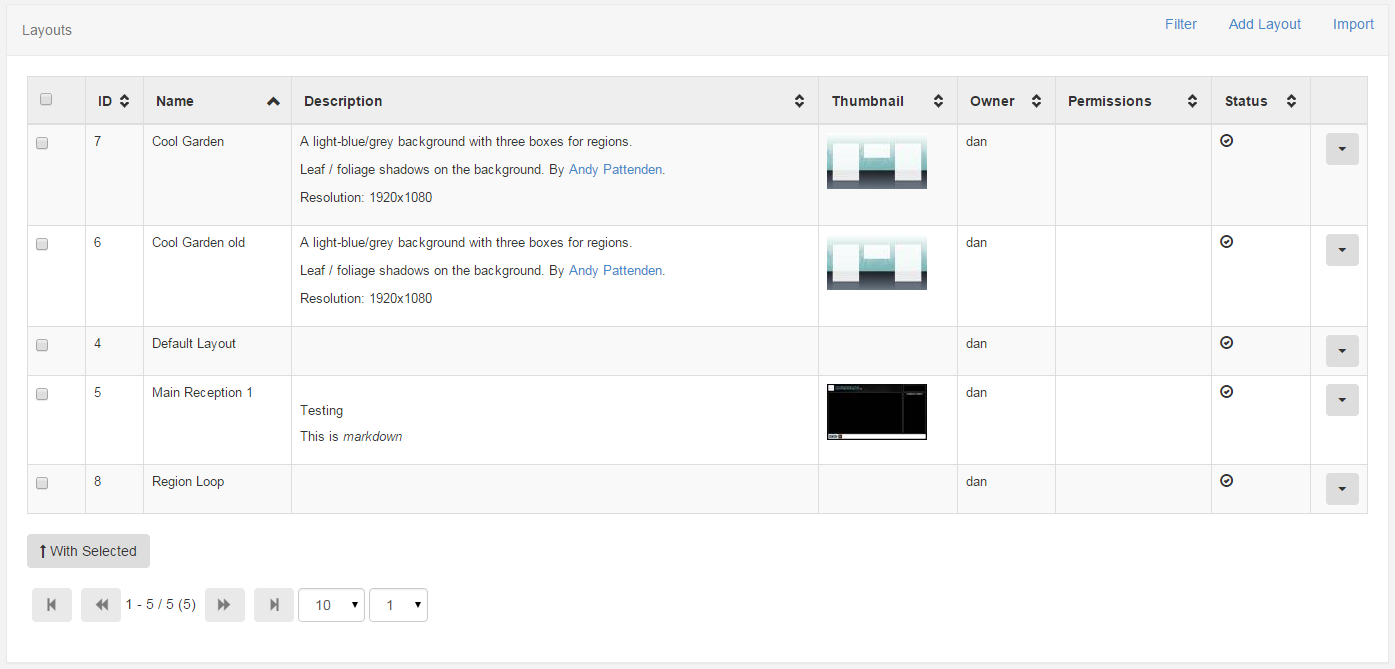Click Import in the top bar
This screenshot has height=669, width=1395.
(1353, 24)
